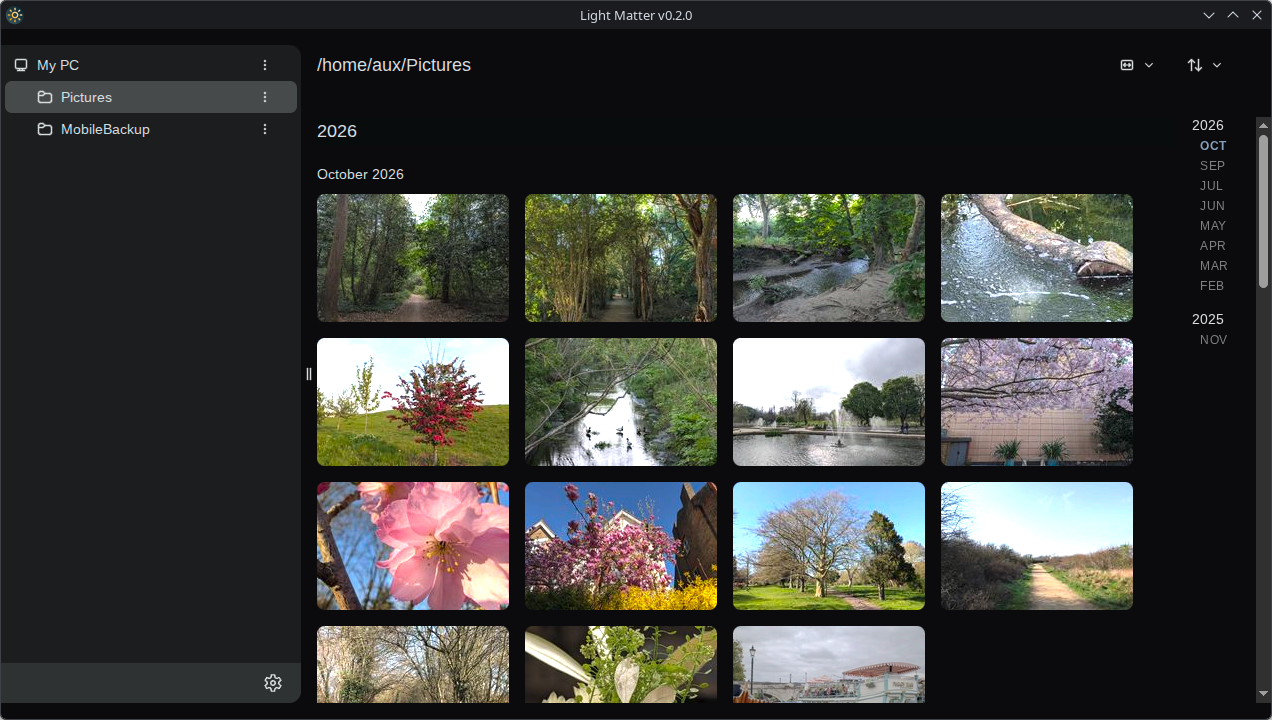Click the /home/aux/Pictures path heading

pyautogui.click(x=394, y=65)
